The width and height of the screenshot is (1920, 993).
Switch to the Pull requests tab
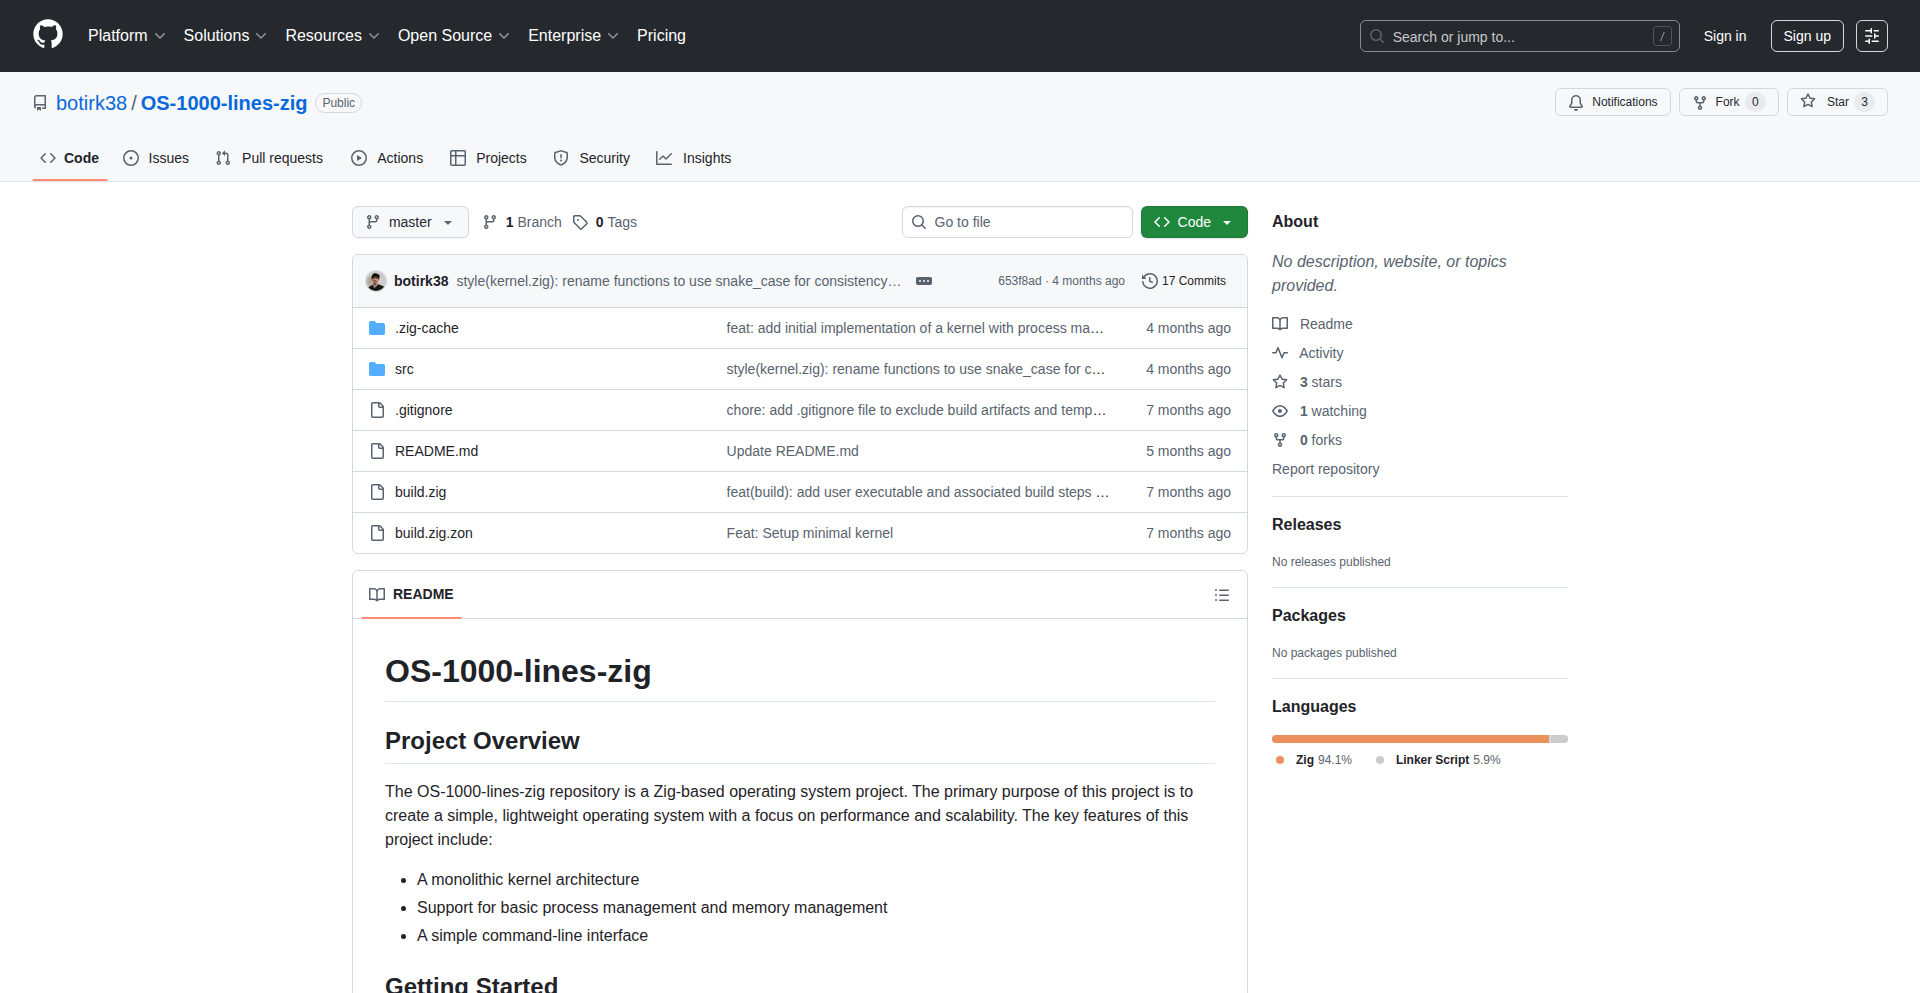tap(269, 158)
